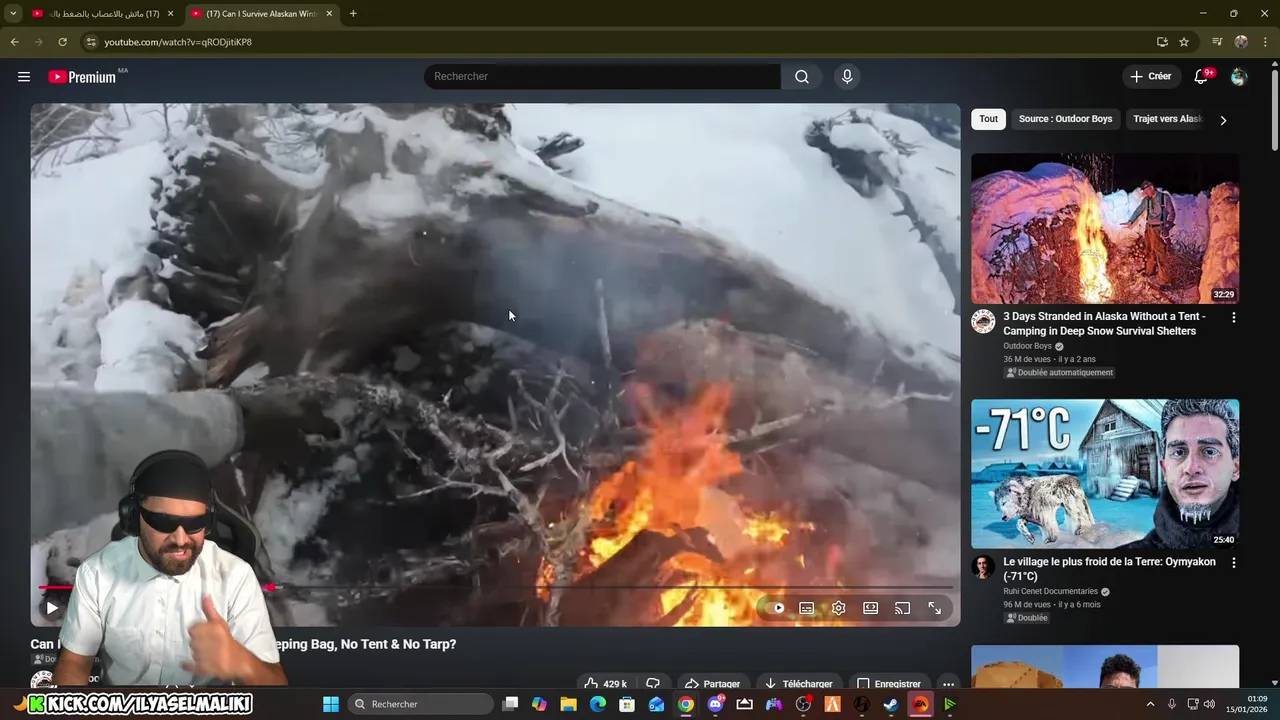
Task: Open the YouTube hamburger guide menu
Action: tap(24, 76)
